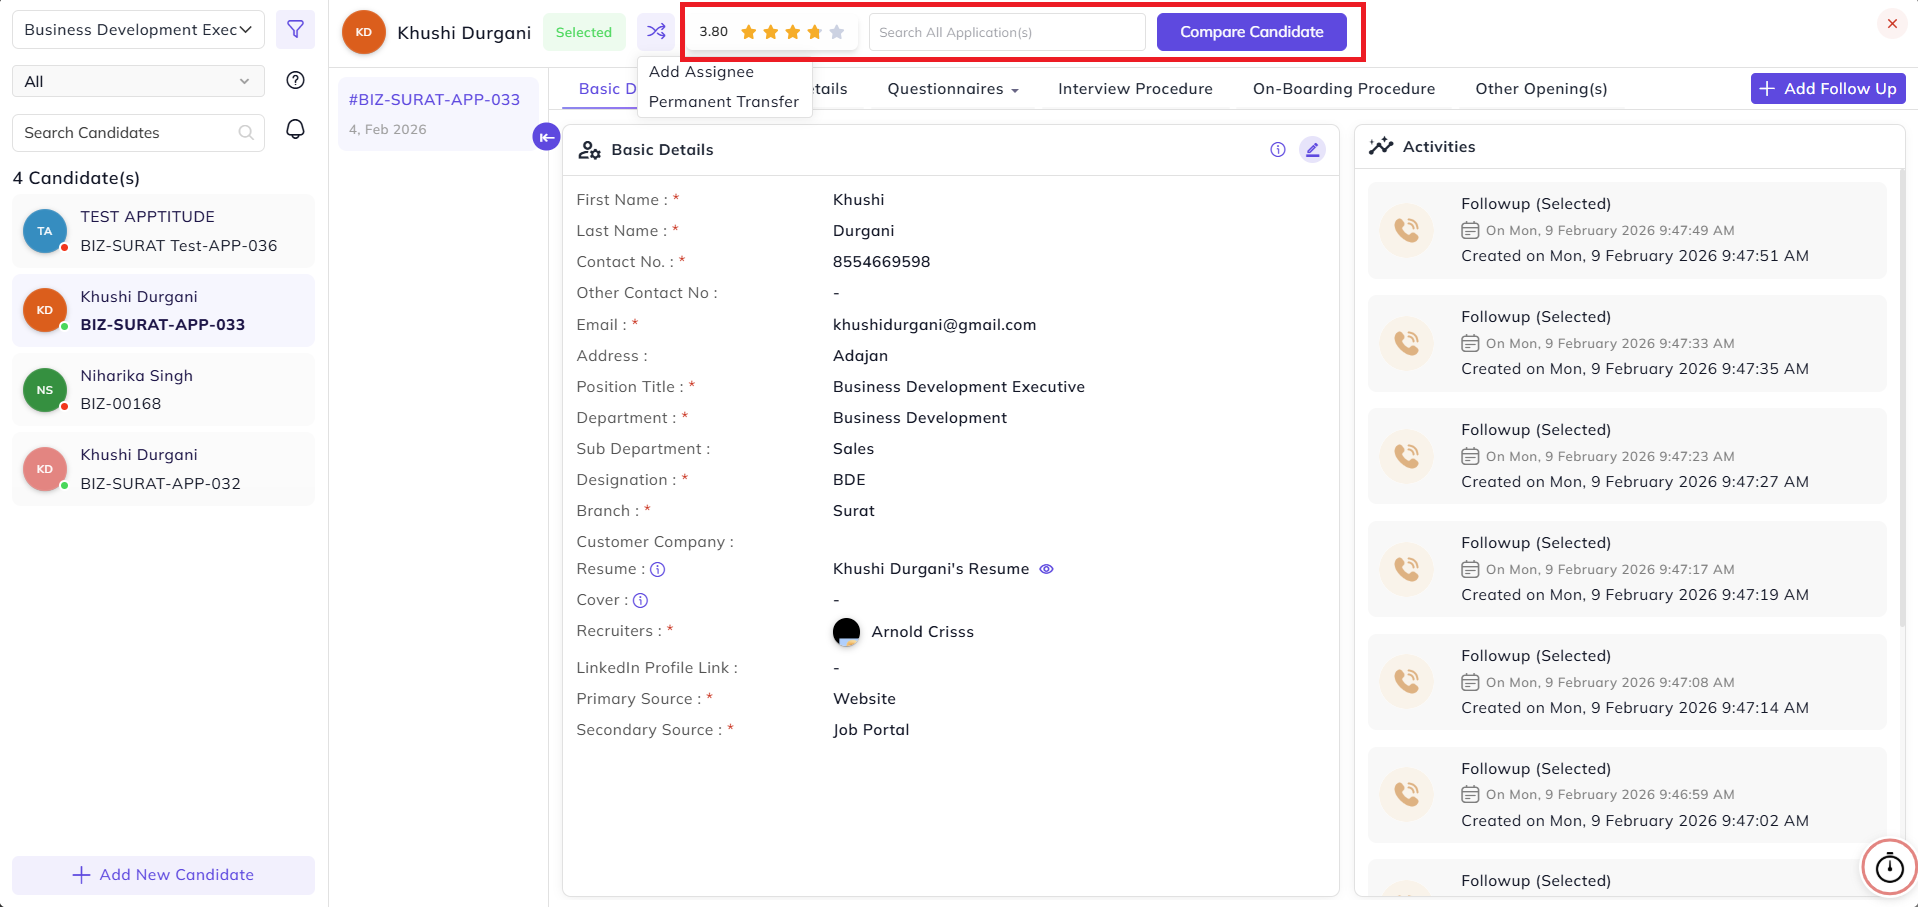Expand Business Development Exec job dropdown
The image size is (1918, 907).
138,30
